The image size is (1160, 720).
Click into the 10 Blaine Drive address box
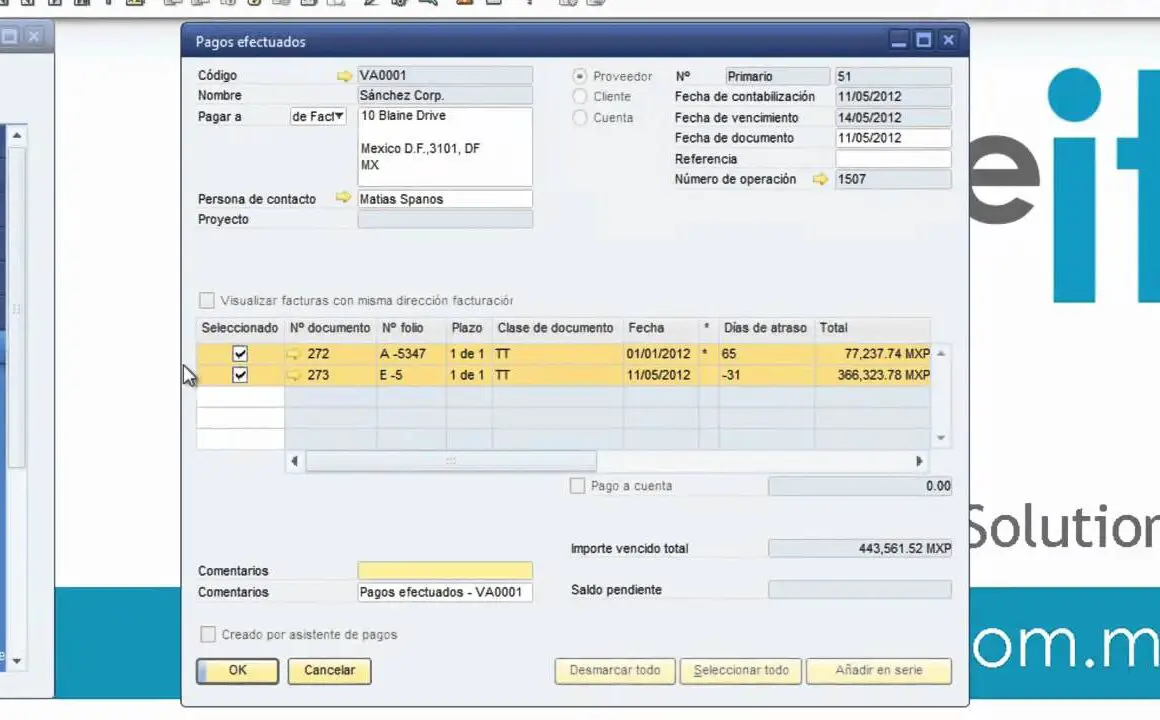445,147
